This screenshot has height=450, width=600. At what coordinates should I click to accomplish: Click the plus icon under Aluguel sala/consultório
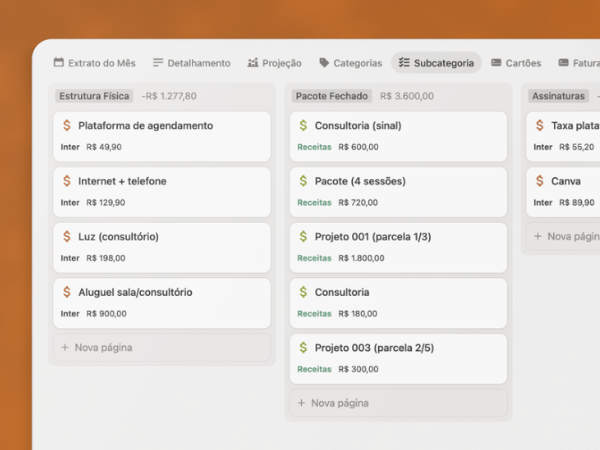pyautogui.click(x=65, y=348)
